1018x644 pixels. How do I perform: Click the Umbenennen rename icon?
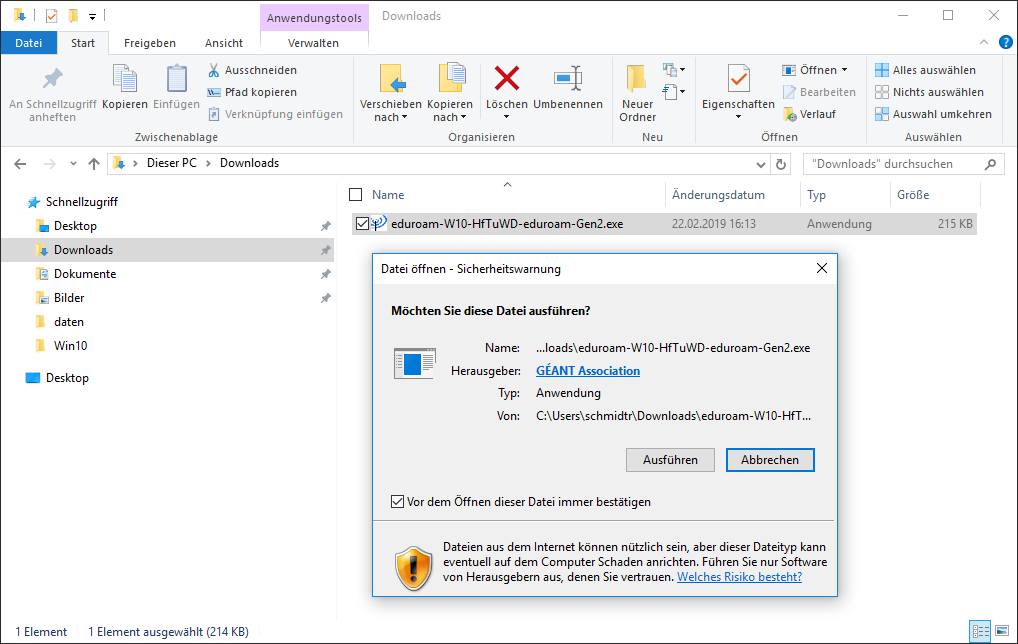[x=567, y=79]
